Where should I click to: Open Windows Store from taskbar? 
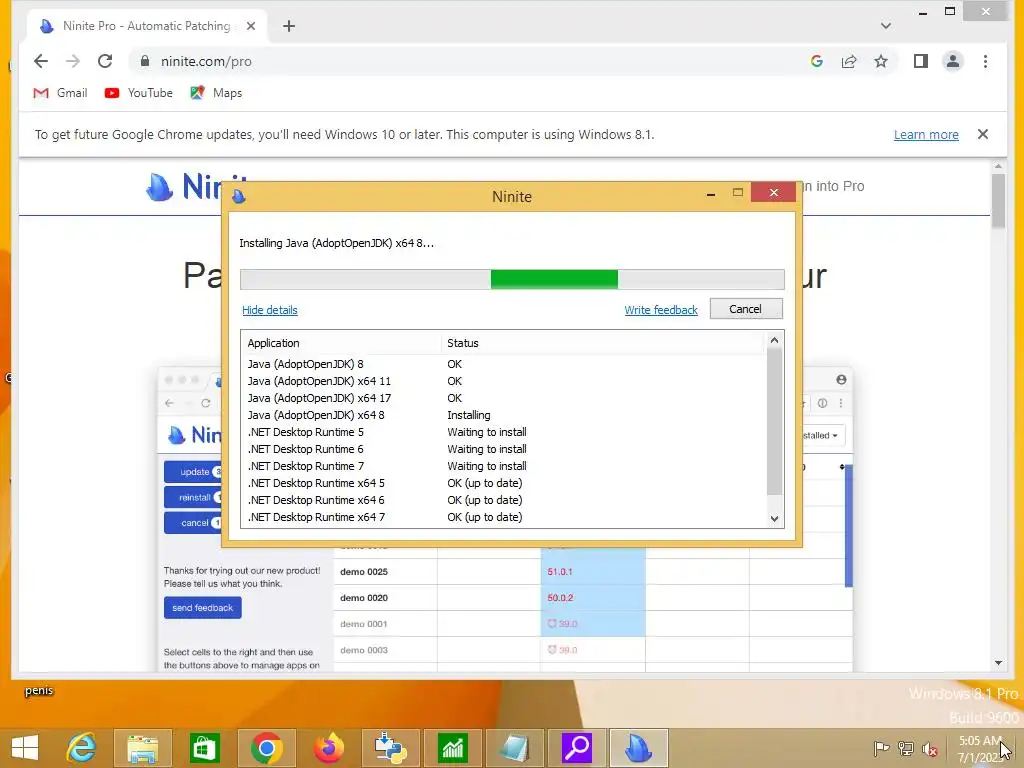coord(204,748)
